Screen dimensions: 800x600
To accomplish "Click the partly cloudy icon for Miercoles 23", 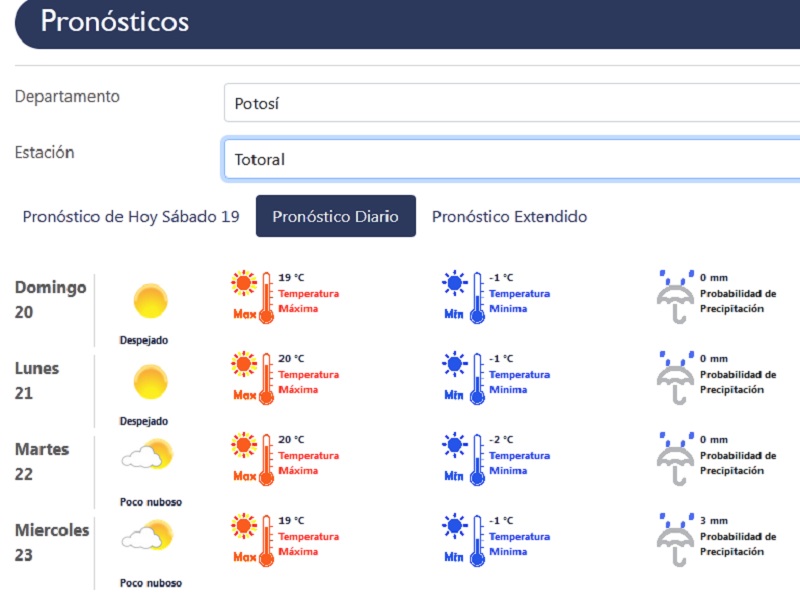I will click(x=146, y=537).
